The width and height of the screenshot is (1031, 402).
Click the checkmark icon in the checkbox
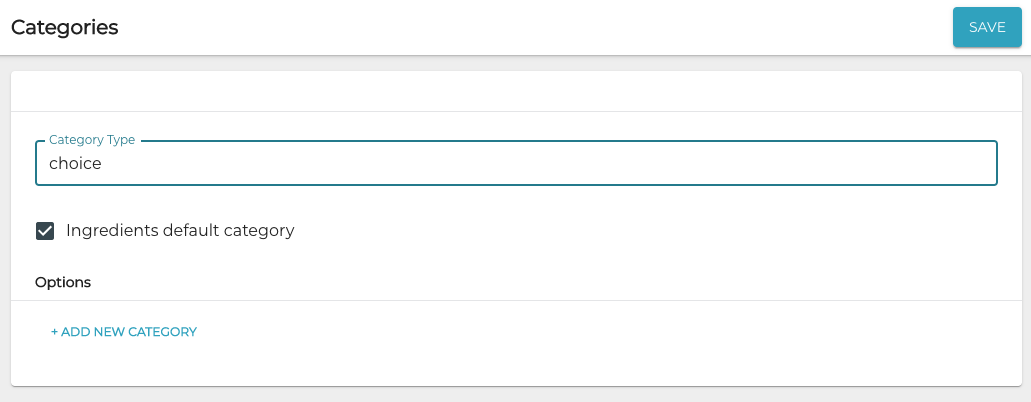pyautogui.click(x=45, y=231)
